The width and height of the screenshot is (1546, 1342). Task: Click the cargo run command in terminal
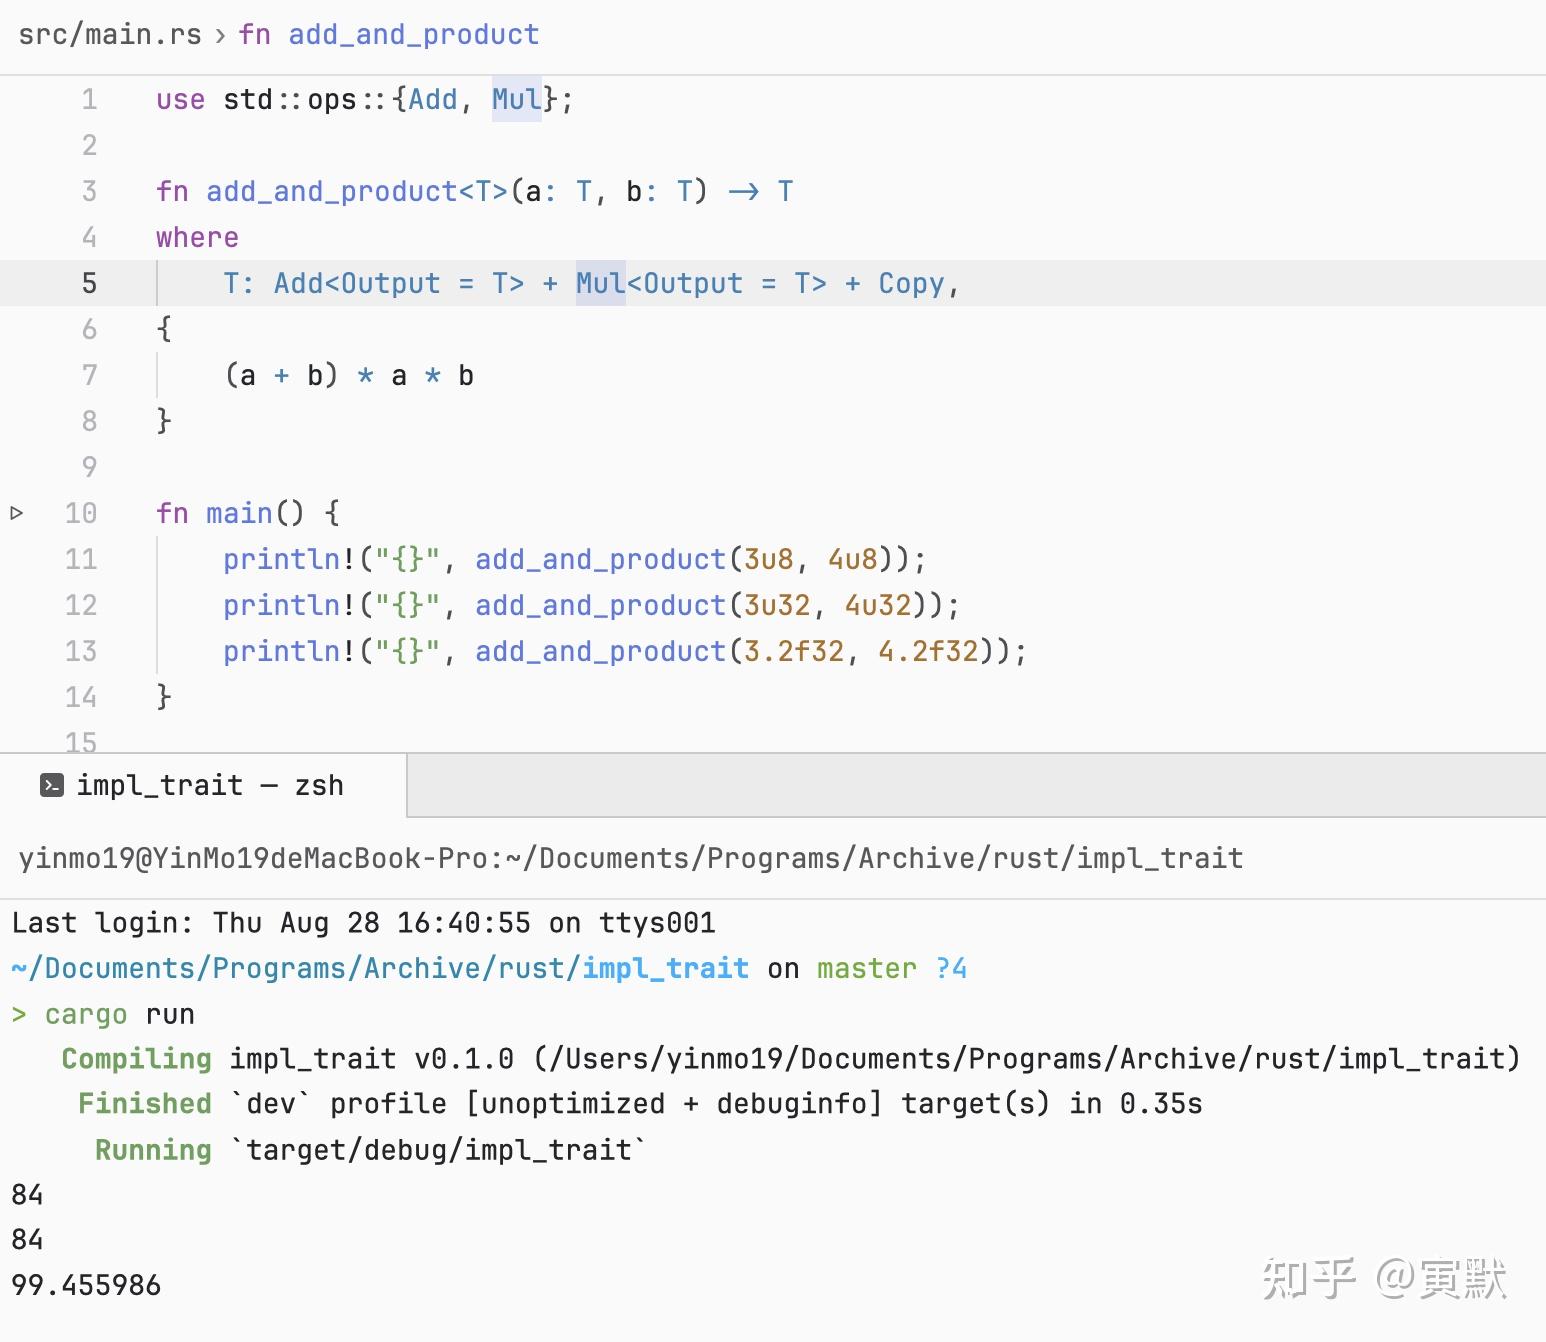[x=120, y=1015]
